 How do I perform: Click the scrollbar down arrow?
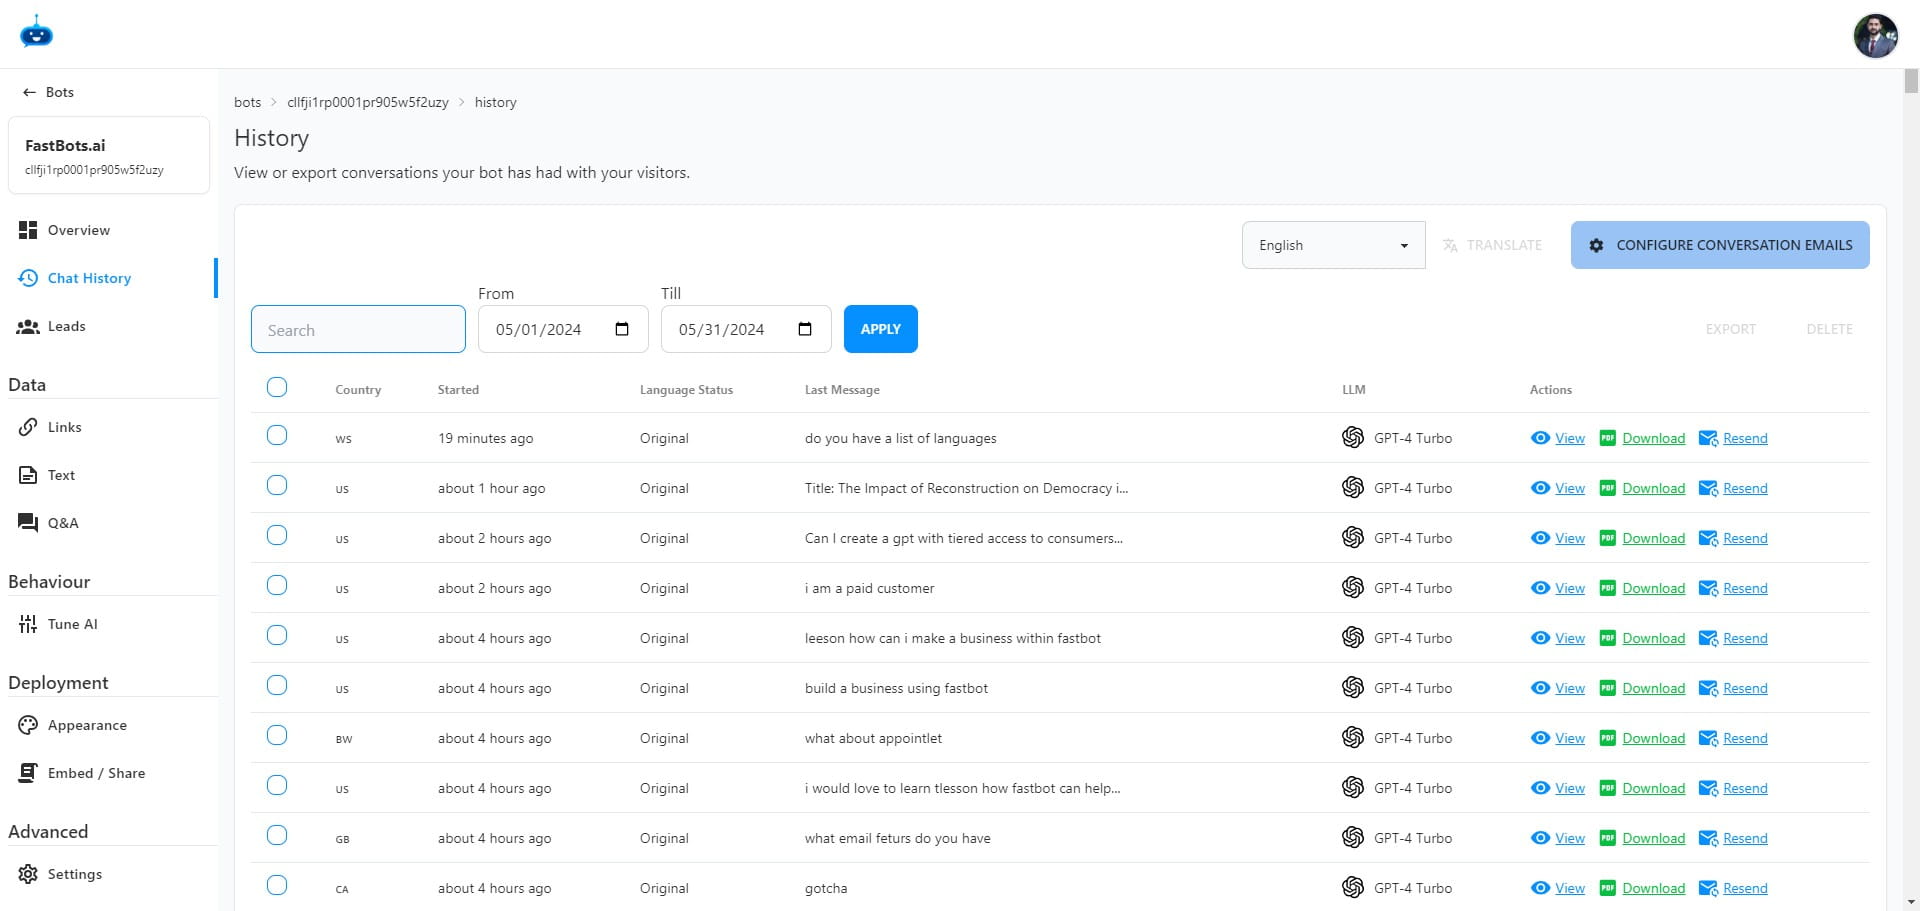coord(1911,902)
